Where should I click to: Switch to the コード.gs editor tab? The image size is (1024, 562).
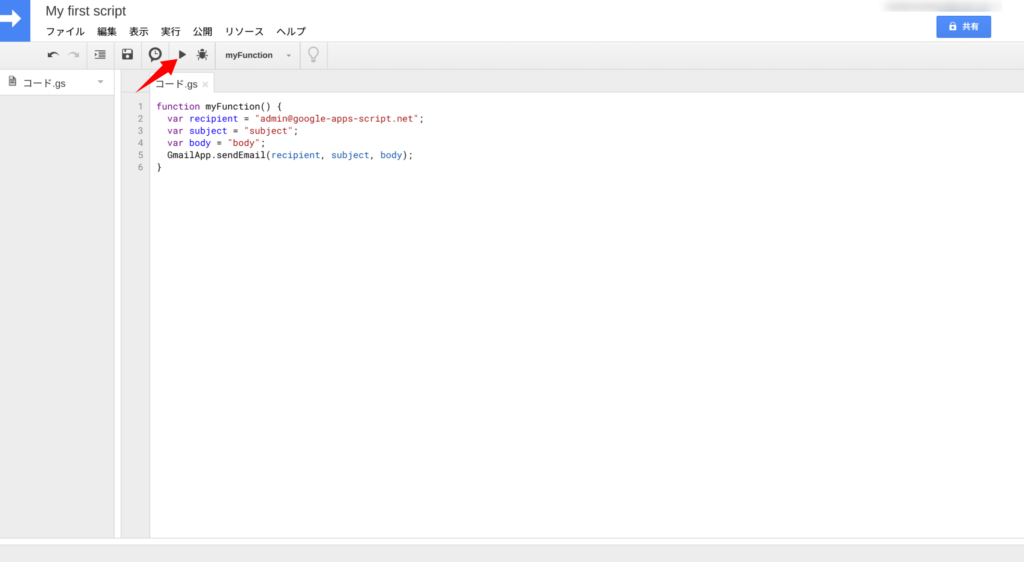coord(176,85)
